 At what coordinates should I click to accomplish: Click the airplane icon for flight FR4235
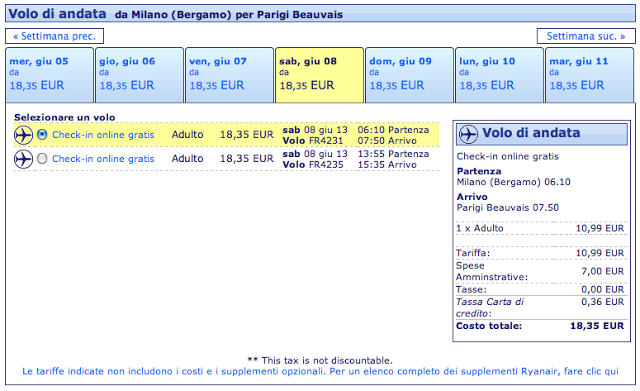coord(23,159)
